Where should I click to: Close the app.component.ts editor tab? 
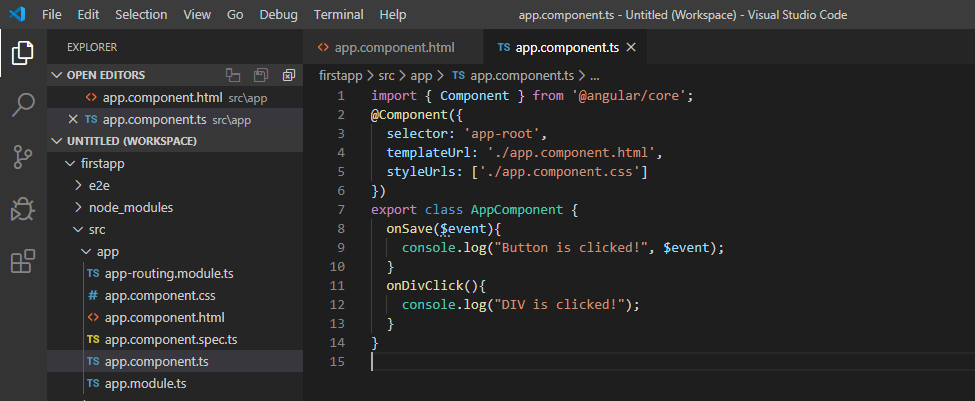(631, 47)
